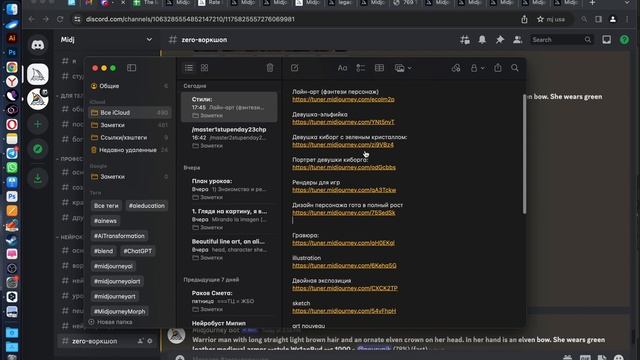
Task: Open tuner link under Девушка-эльфийка
Action: (343, 122)
